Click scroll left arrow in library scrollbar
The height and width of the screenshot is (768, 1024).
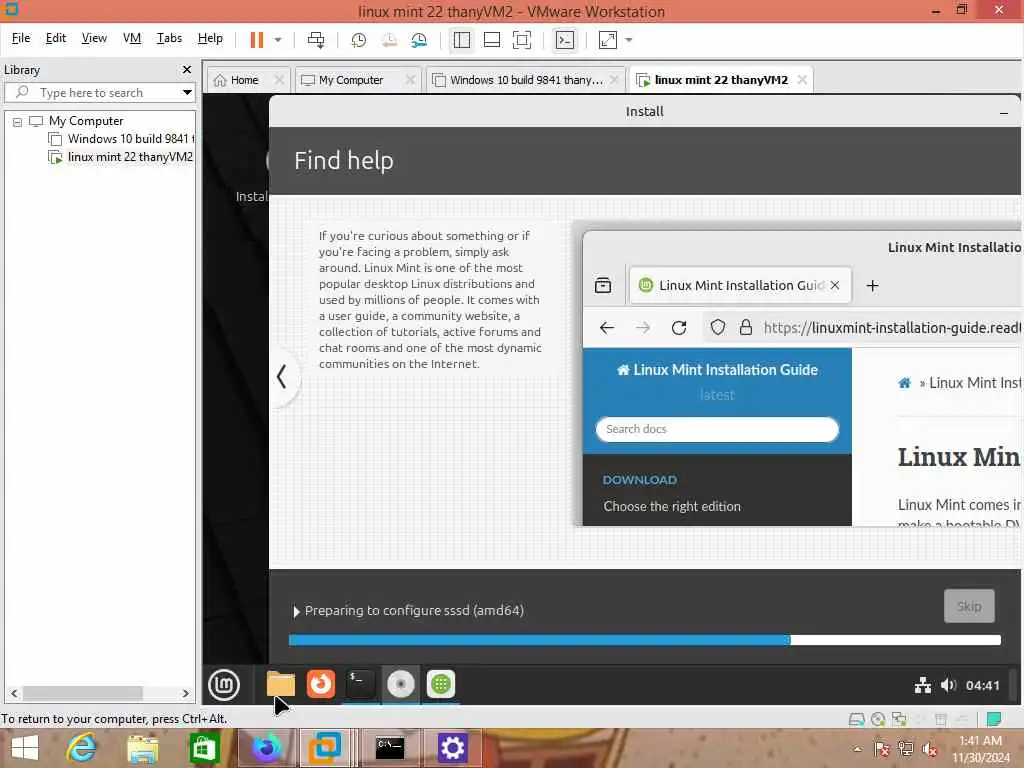(x=14, y=693)
